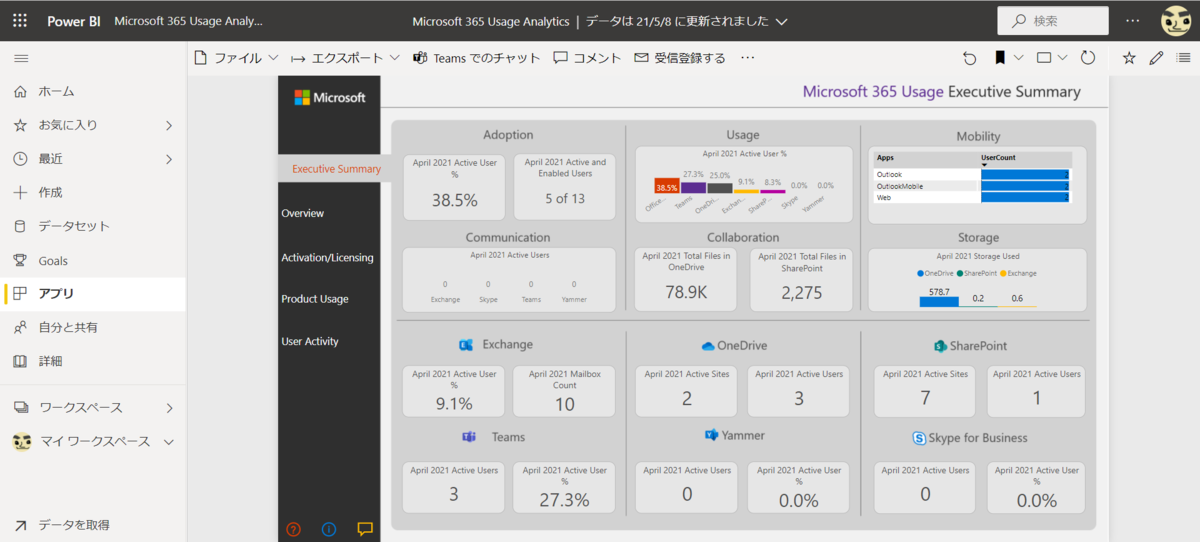Click the Exchange logo icon
1200x542 pixels.
point(466,345)
